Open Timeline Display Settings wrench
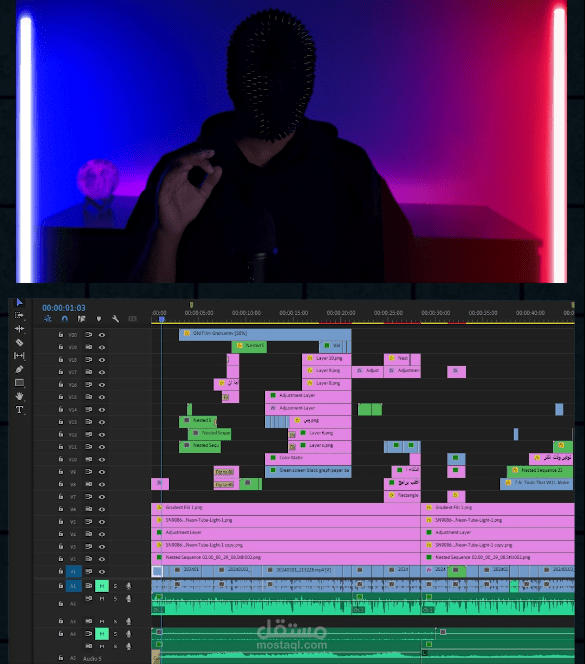This screenshot has width=585, height=664. (115, 319)
